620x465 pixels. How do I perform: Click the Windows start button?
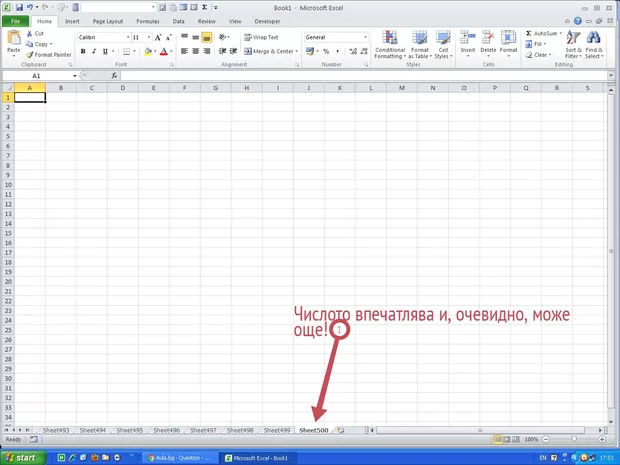pos(20,457)
